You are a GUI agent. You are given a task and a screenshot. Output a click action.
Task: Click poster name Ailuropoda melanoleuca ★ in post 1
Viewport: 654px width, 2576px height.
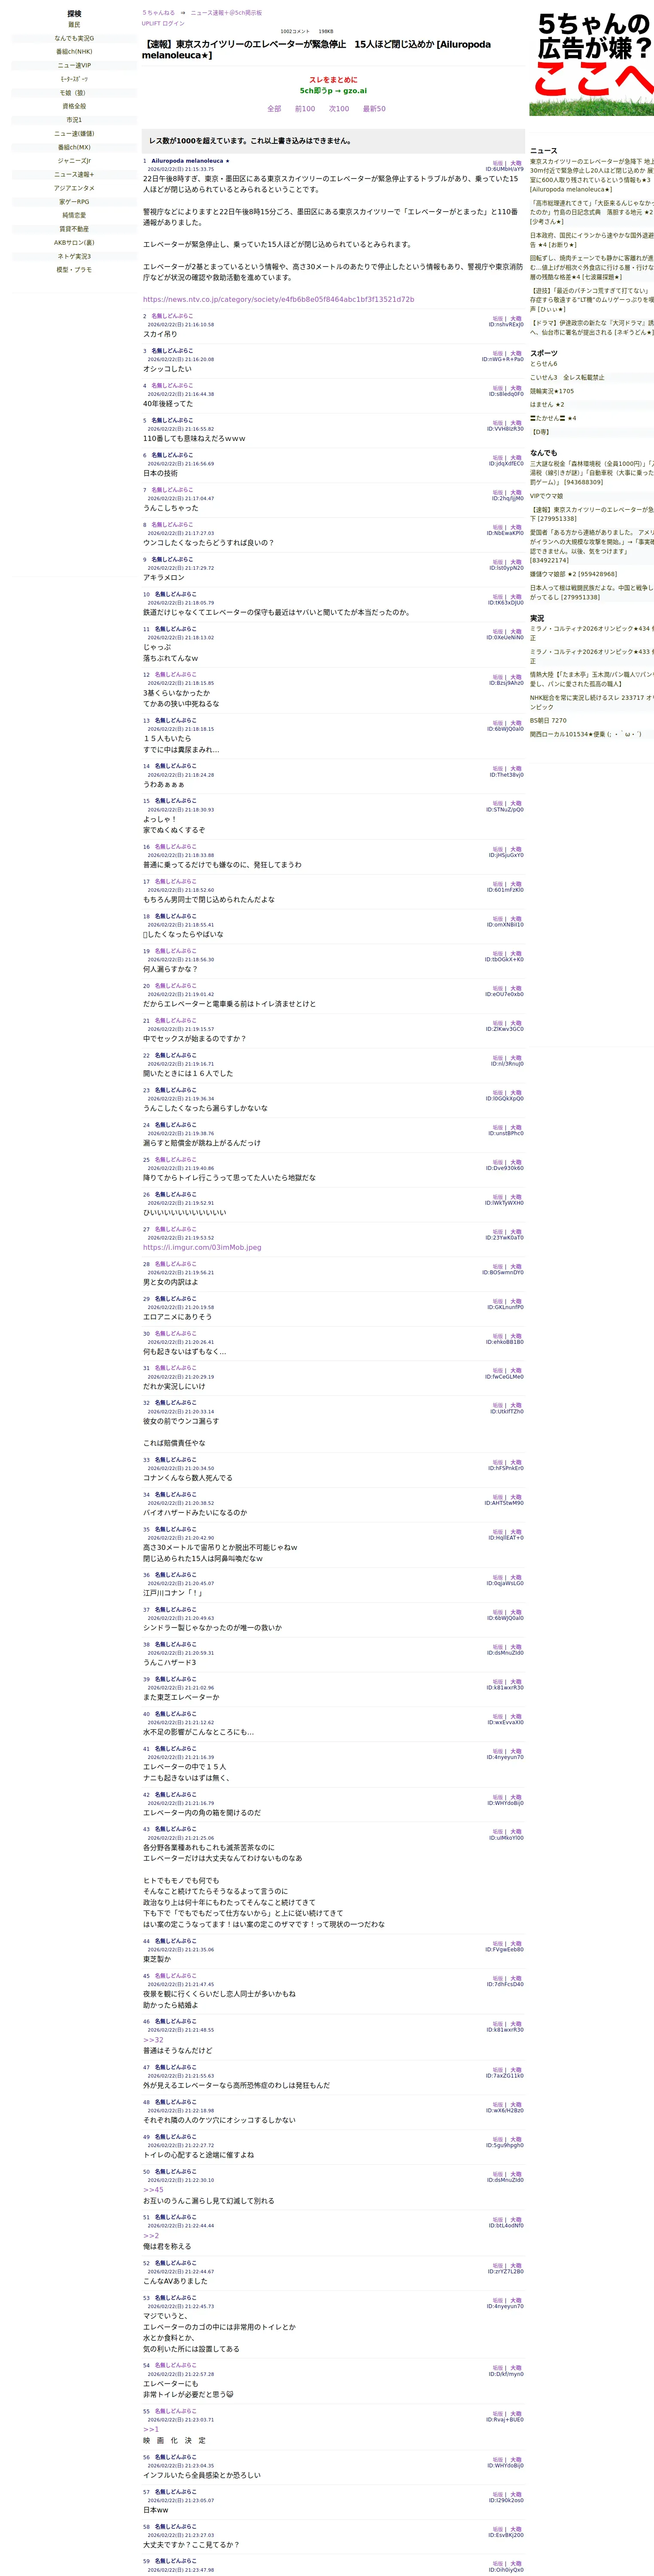[x=190, y=161]
